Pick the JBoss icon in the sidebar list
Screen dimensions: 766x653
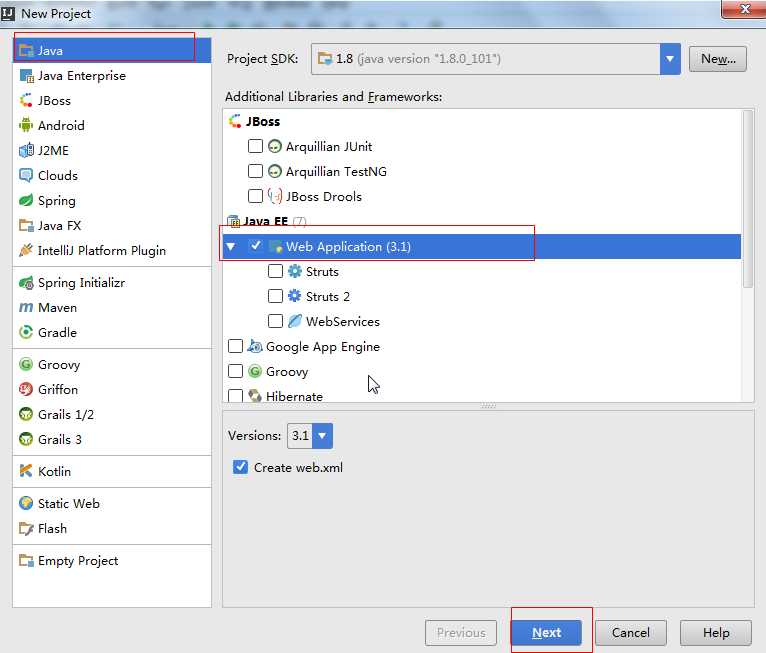(26, 101)
